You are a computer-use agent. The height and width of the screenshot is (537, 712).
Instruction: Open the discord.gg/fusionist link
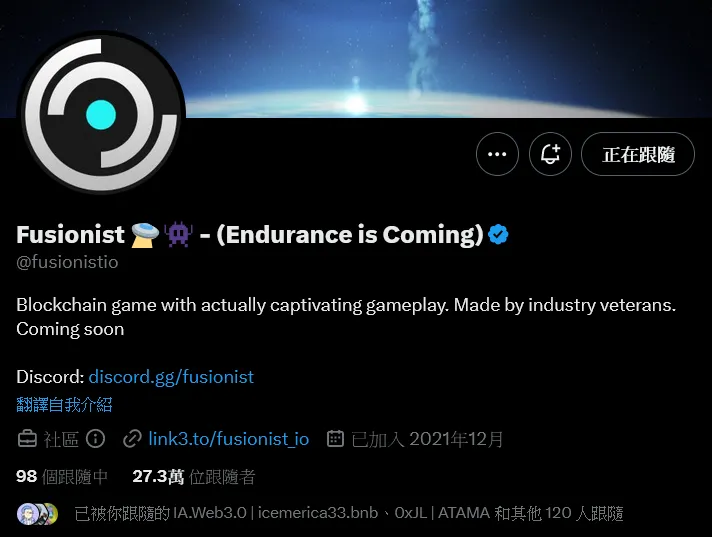coord(171,377)
